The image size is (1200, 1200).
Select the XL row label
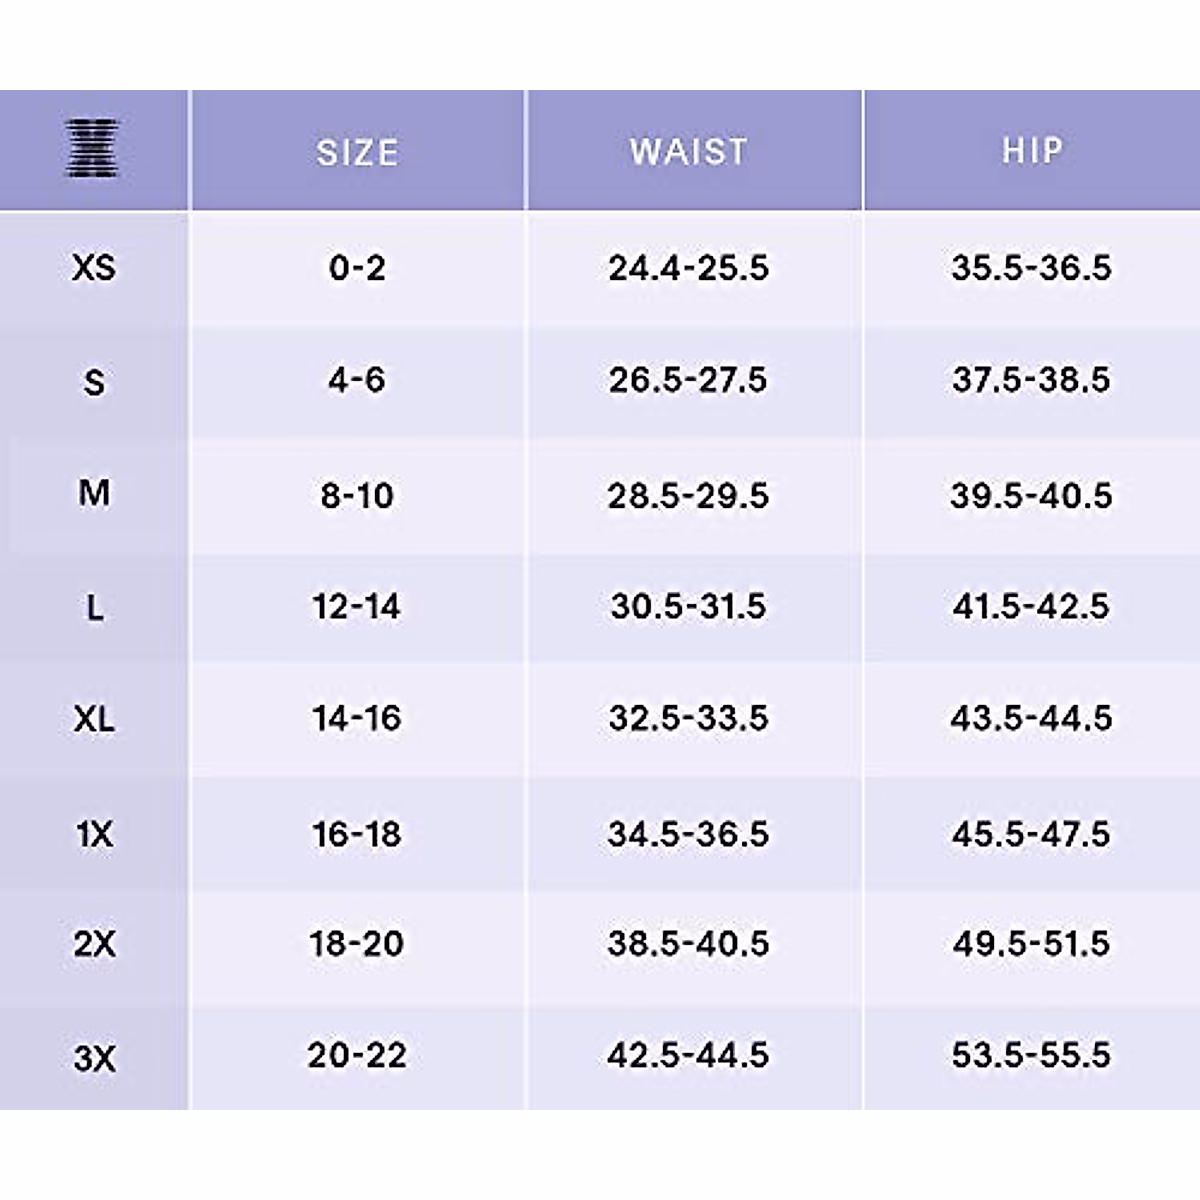[94, 719]
